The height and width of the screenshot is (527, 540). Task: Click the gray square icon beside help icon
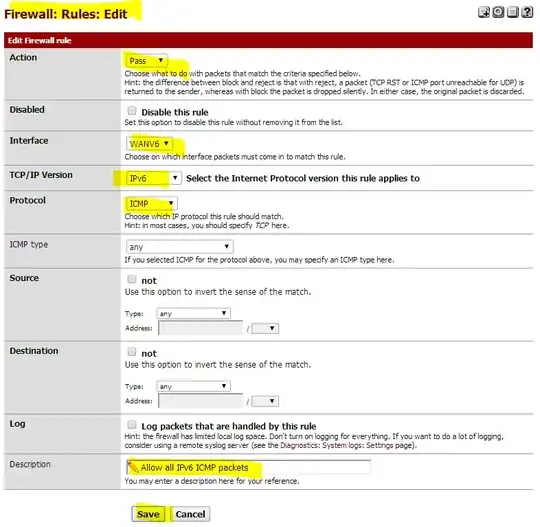click(513, 12)
